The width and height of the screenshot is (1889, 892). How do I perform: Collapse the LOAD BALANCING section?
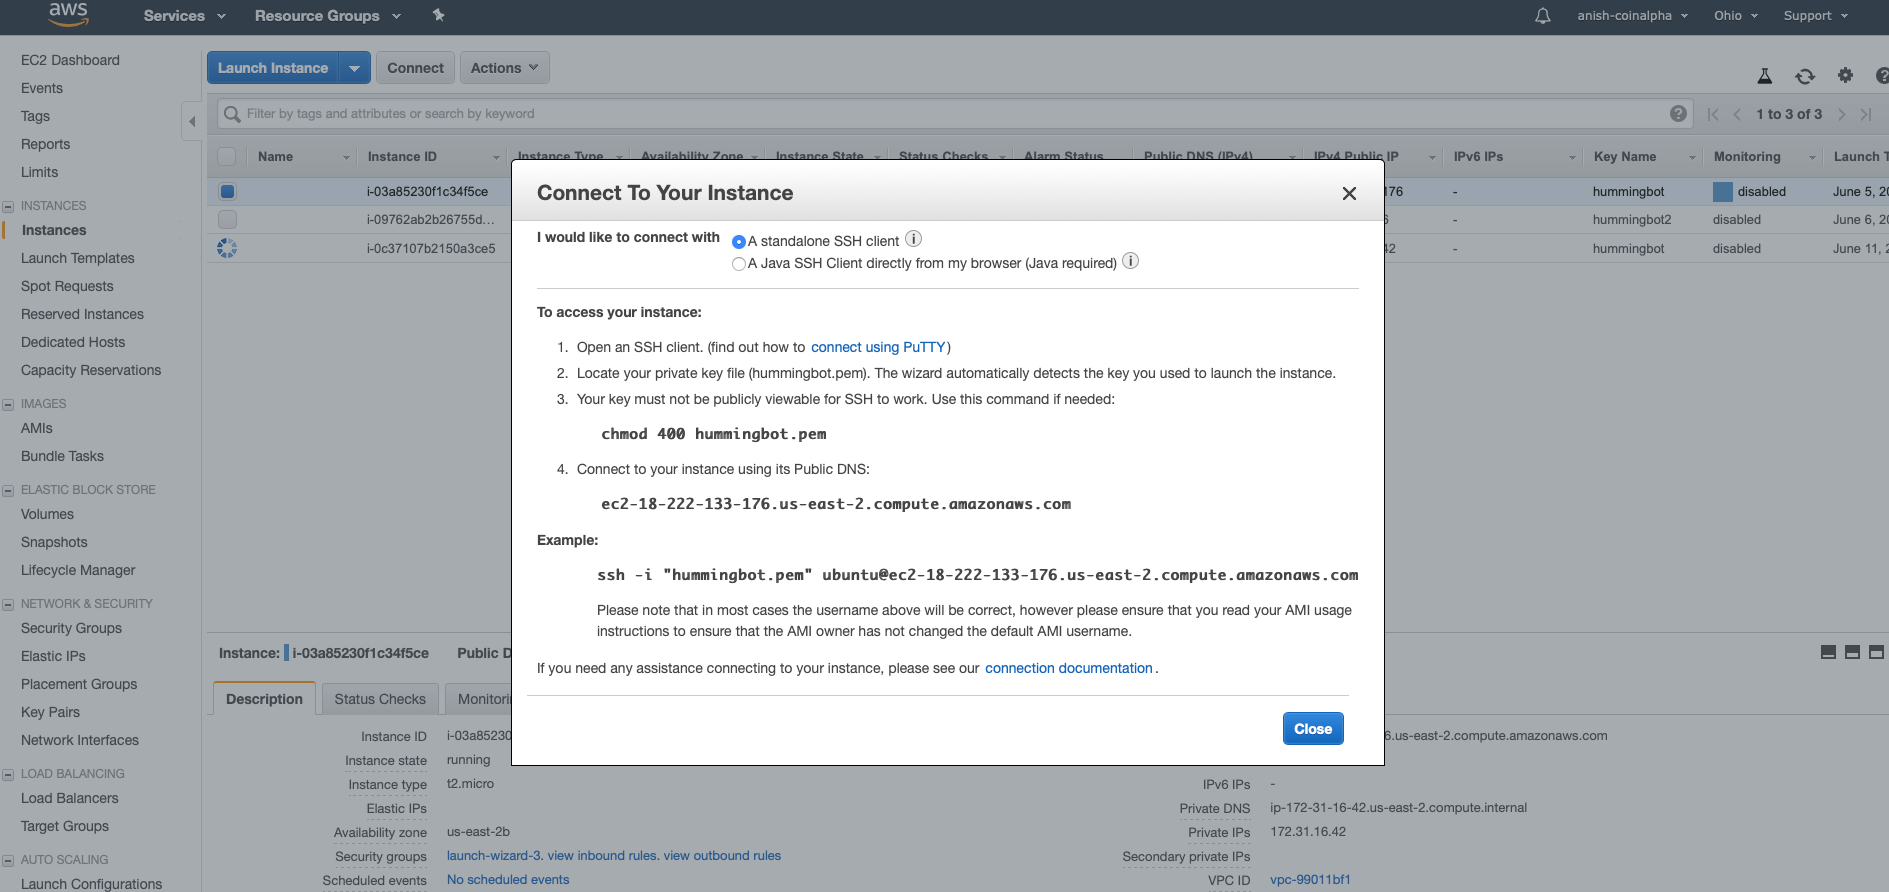coord(8,775)
